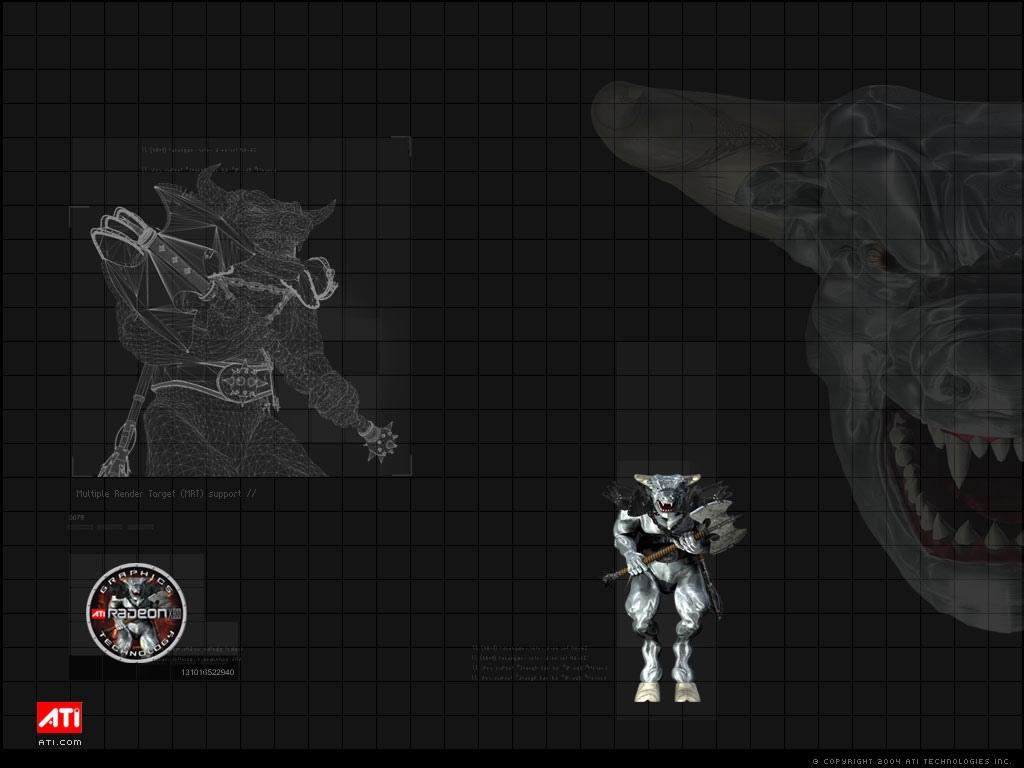Viewport: 1024px width, 768px height.
Task: Click the faint text lines below MRT caption
Action: click(110, 523)
